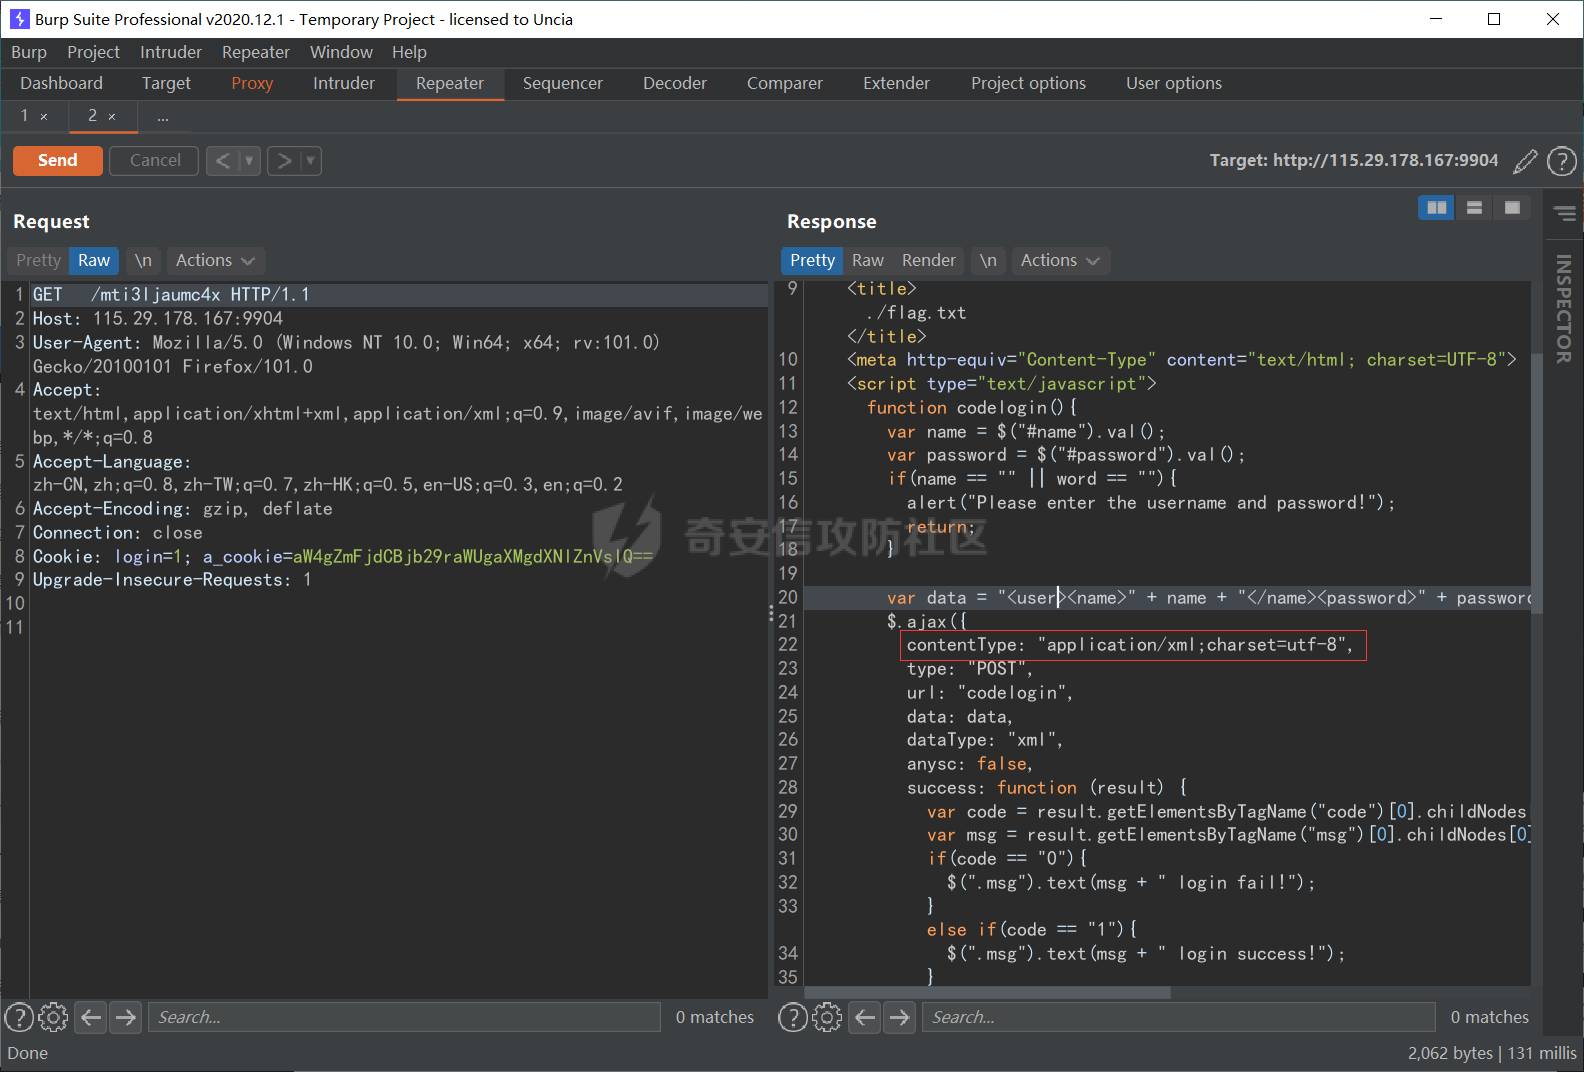Open the Project menu
Screen dimensions: 1584x1072
pos(93,52)
